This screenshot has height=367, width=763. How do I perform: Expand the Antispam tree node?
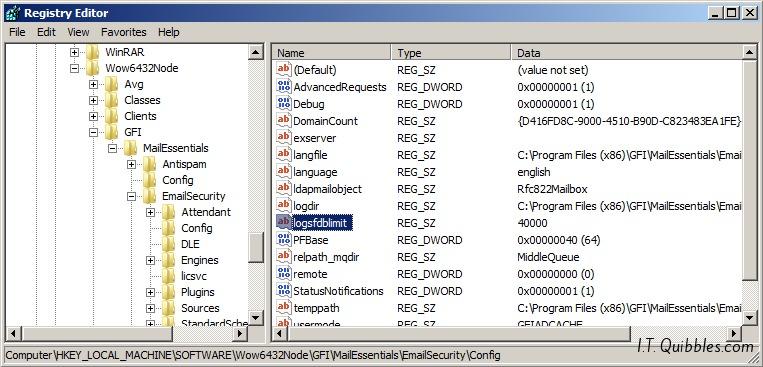(x=131, y=165)
